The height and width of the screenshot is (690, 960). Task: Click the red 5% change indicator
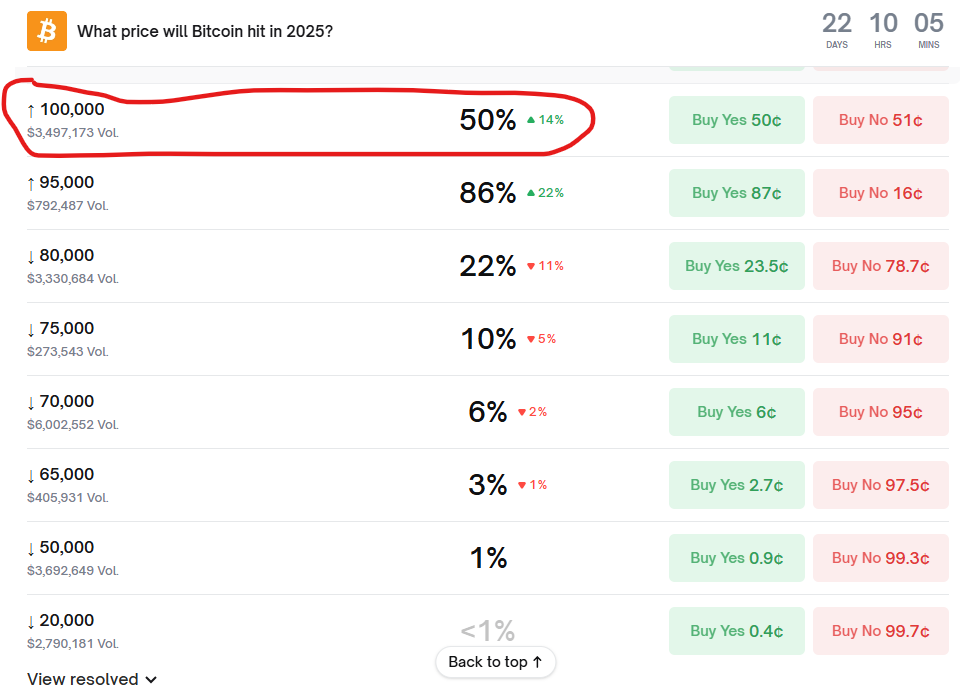(x=541, y=339)
